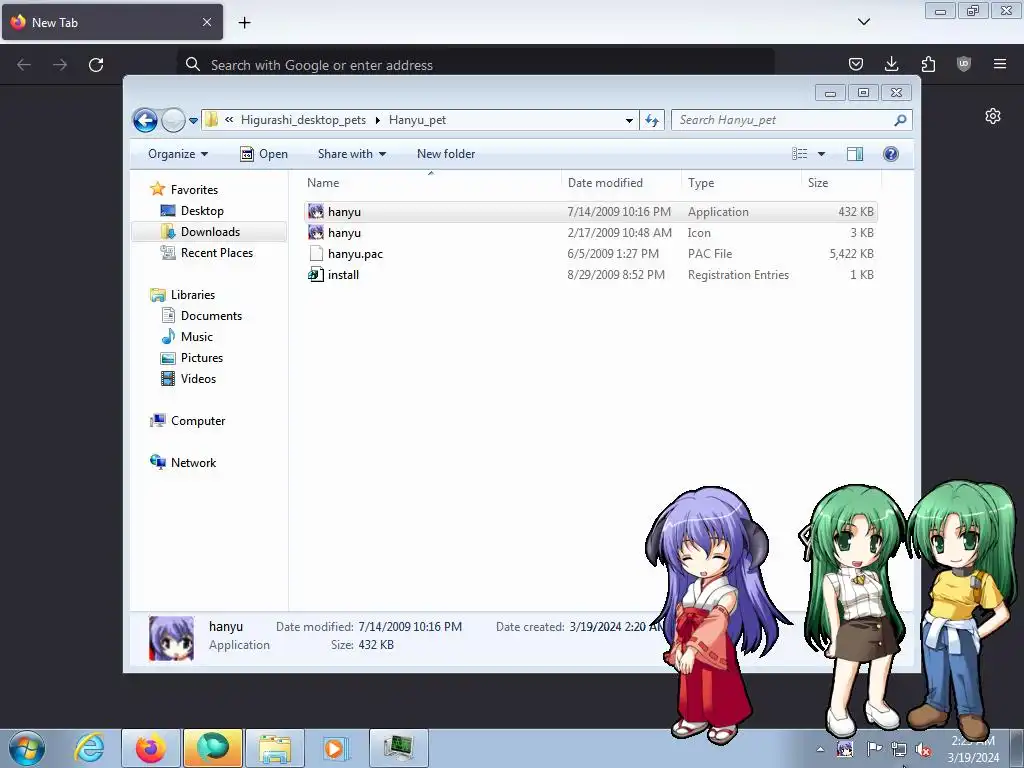Viewport: 1024px width, 768px height.
Task: Open Firefox list all tabs chevron
Action: pos(863,22)
